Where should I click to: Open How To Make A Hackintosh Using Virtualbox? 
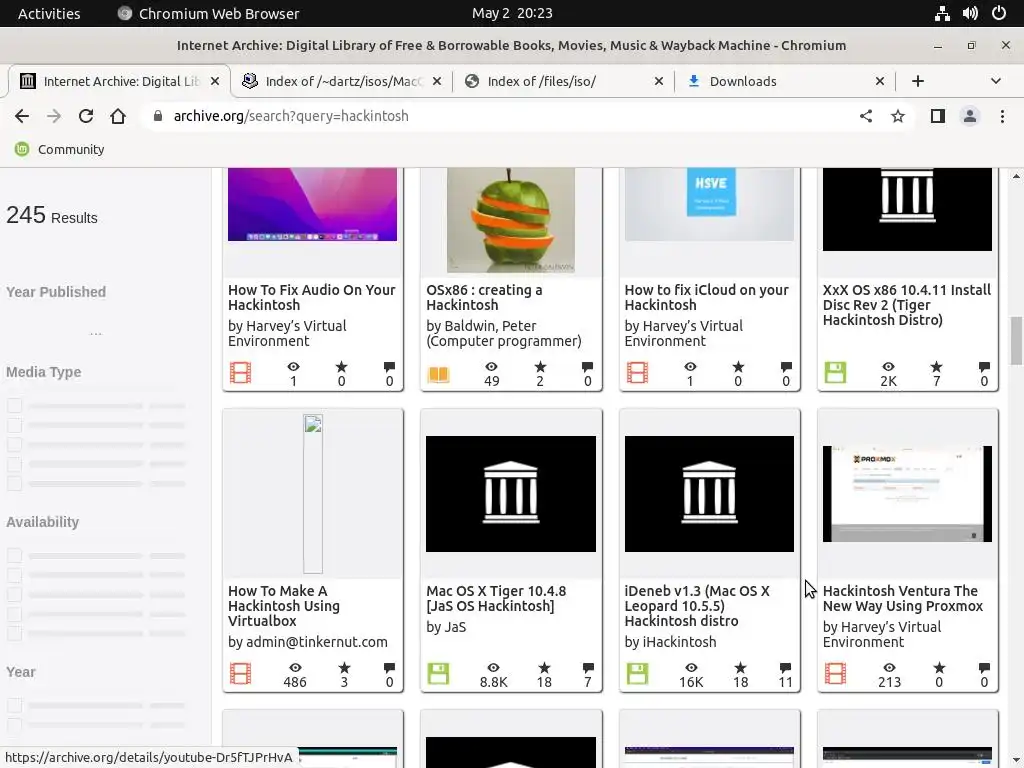pos(284,605)
